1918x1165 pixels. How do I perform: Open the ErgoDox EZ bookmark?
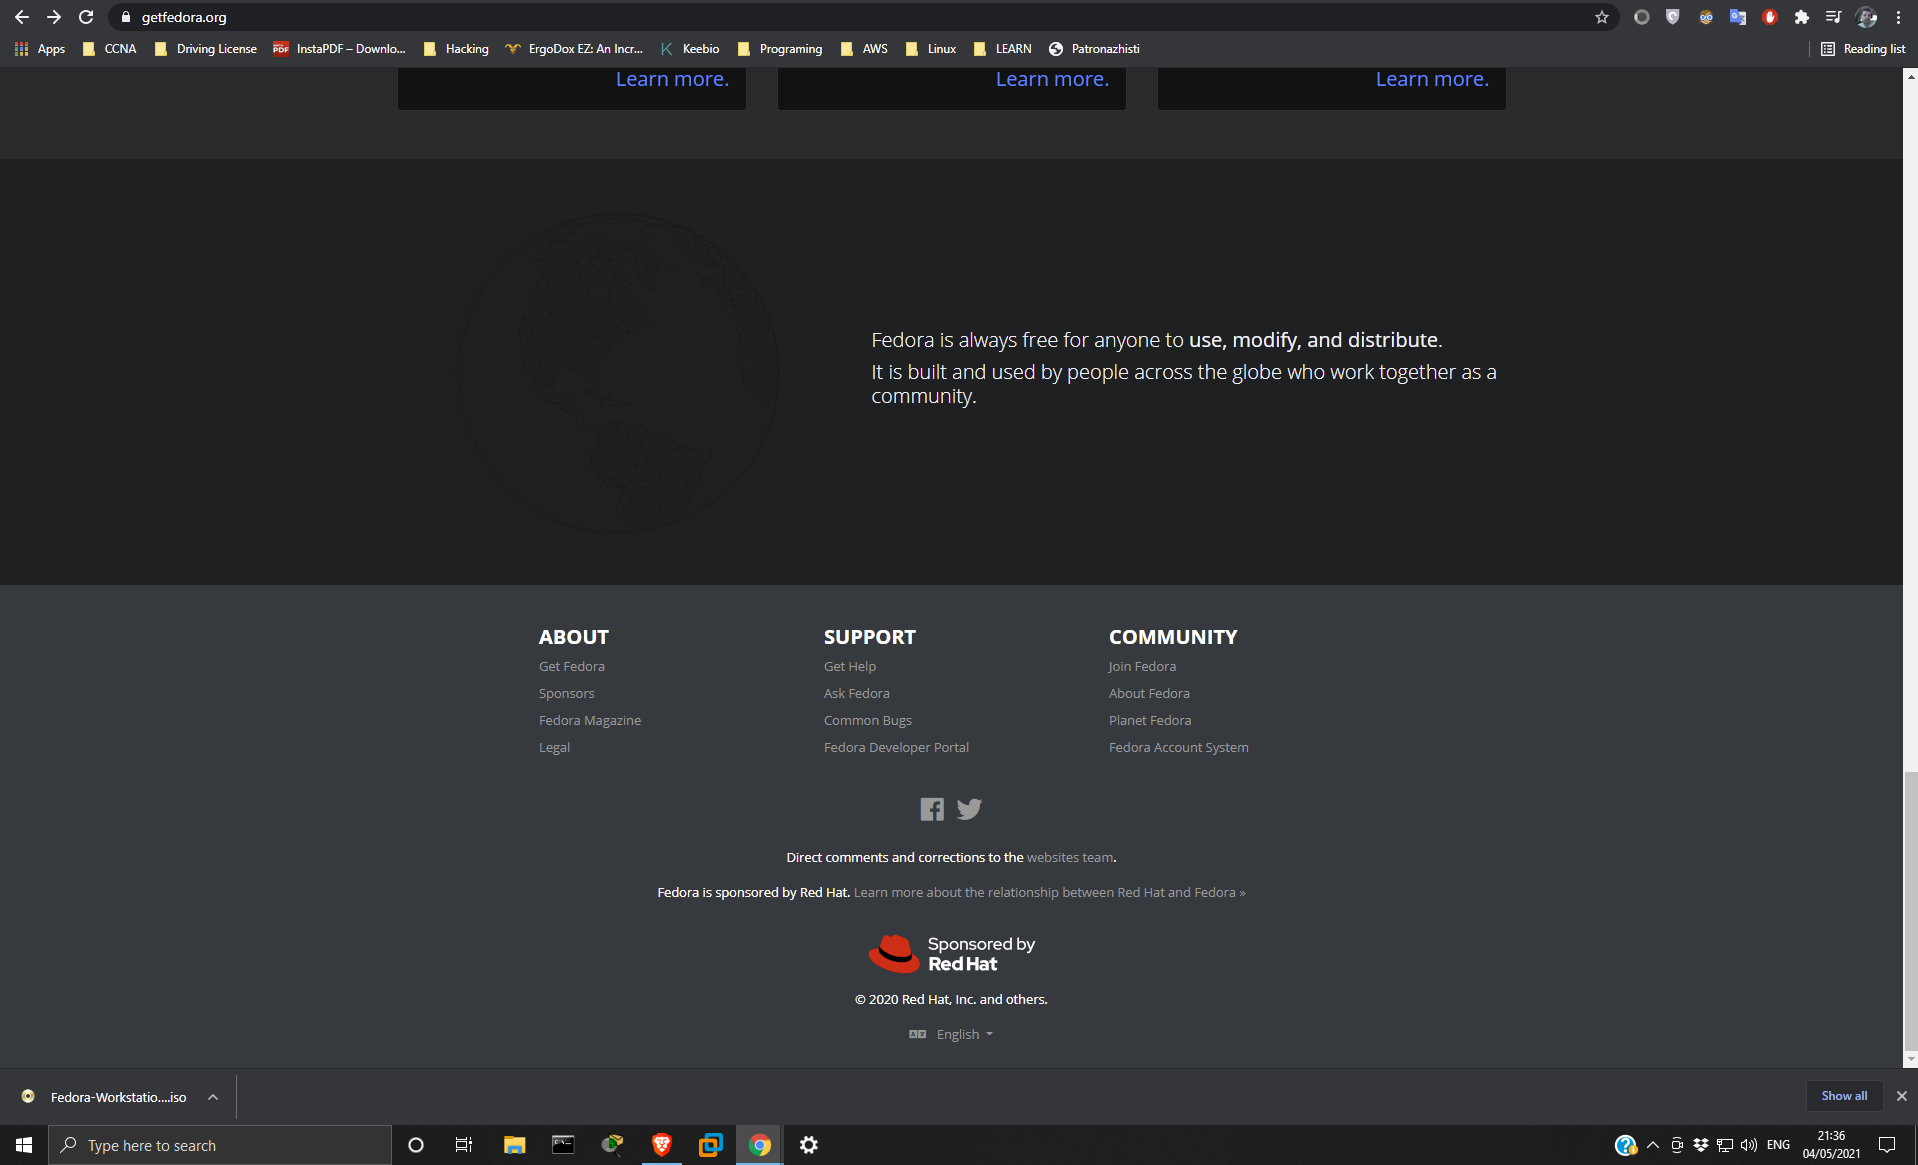click(x=574, y=49)
